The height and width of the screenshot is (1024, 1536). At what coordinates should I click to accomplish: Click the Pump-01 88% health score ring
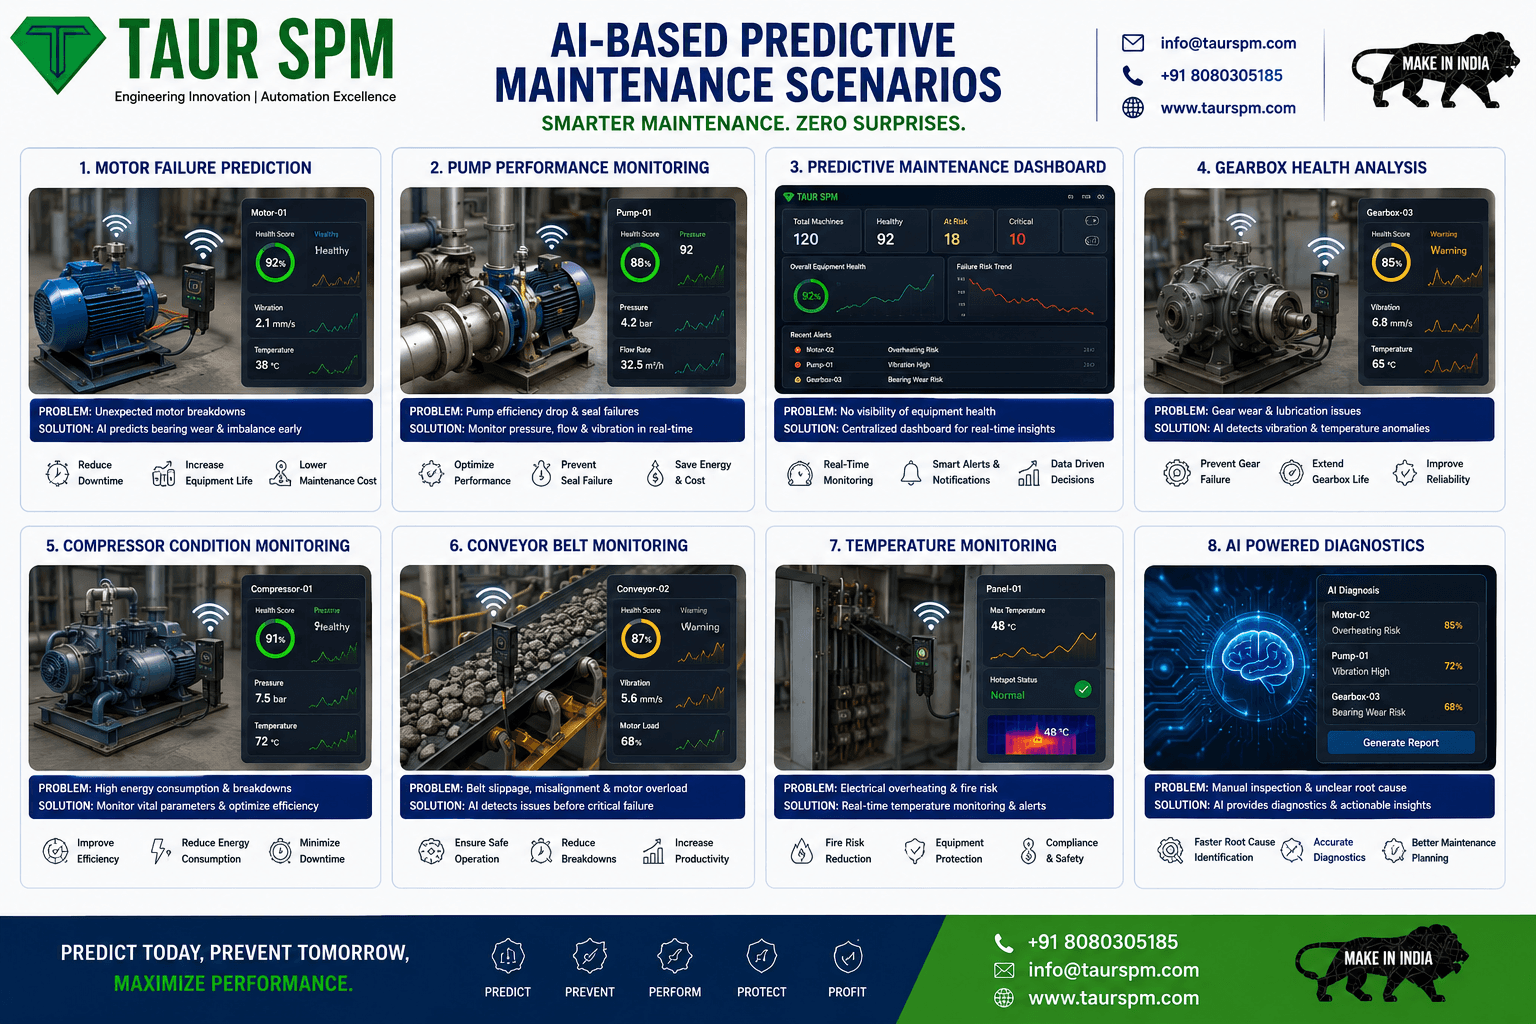[x=640, y=263]
